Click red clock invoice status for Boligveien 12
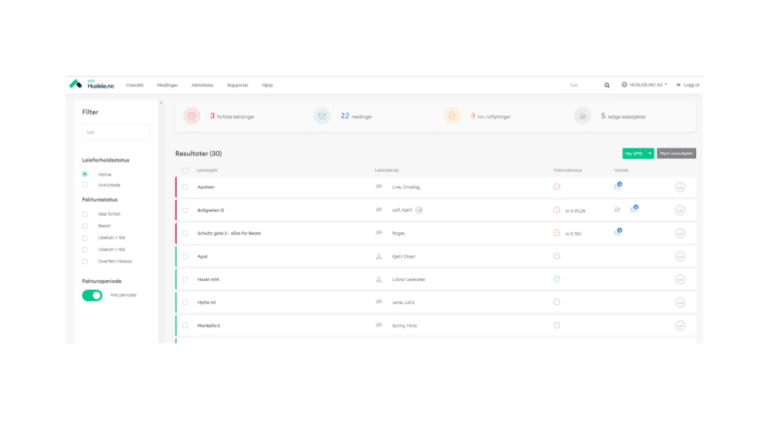Screen dimensions: 768x432 556,210
